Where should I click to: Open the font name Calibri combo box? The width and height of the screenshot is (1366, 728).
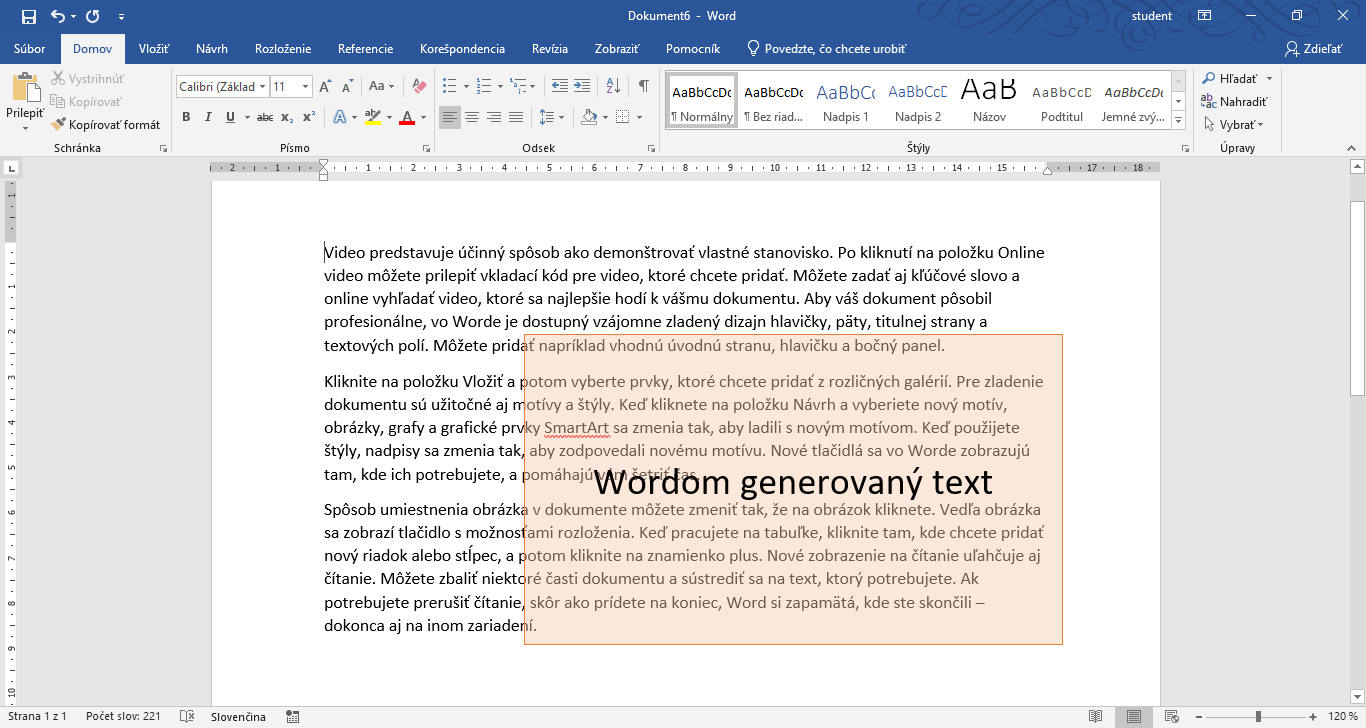coord(222,87)
